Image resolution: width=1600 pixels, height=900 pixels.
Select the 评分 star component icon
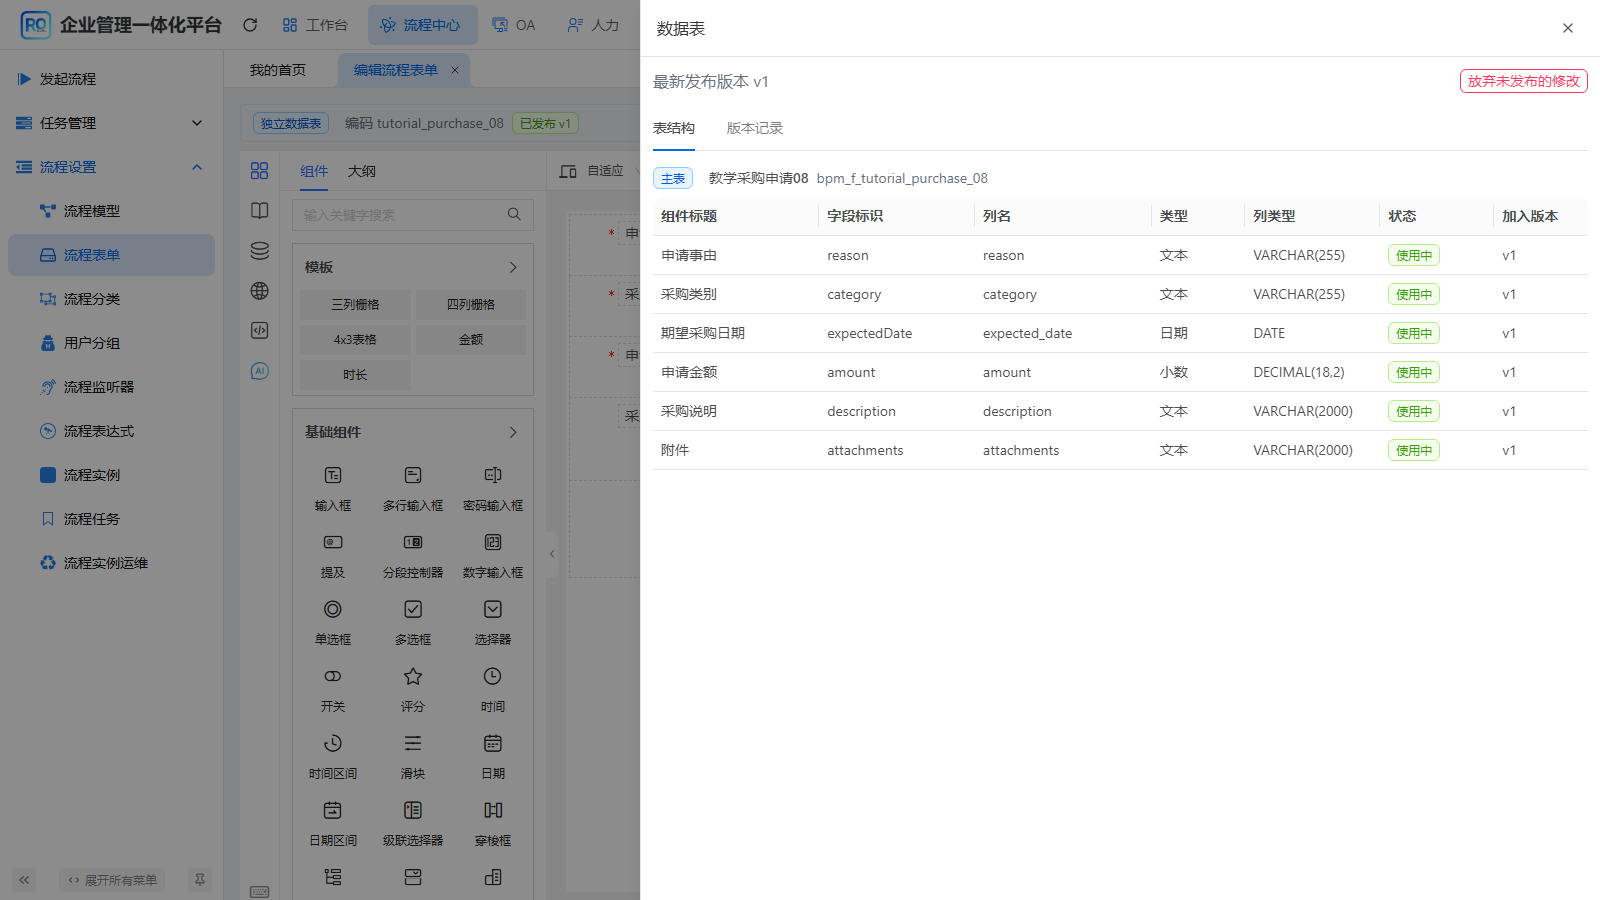413,676
